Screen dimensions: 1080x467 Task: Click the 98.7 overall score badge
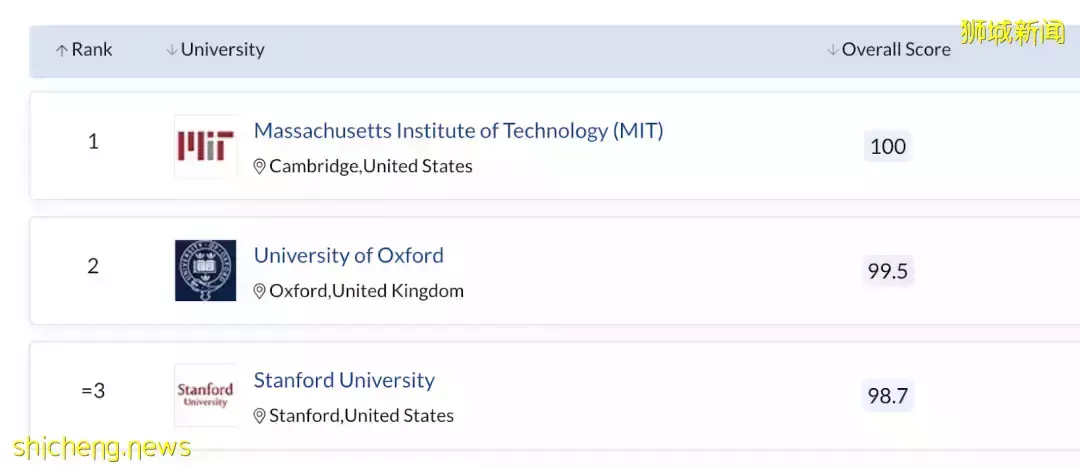pyautogui.click(x=888, y=396)
